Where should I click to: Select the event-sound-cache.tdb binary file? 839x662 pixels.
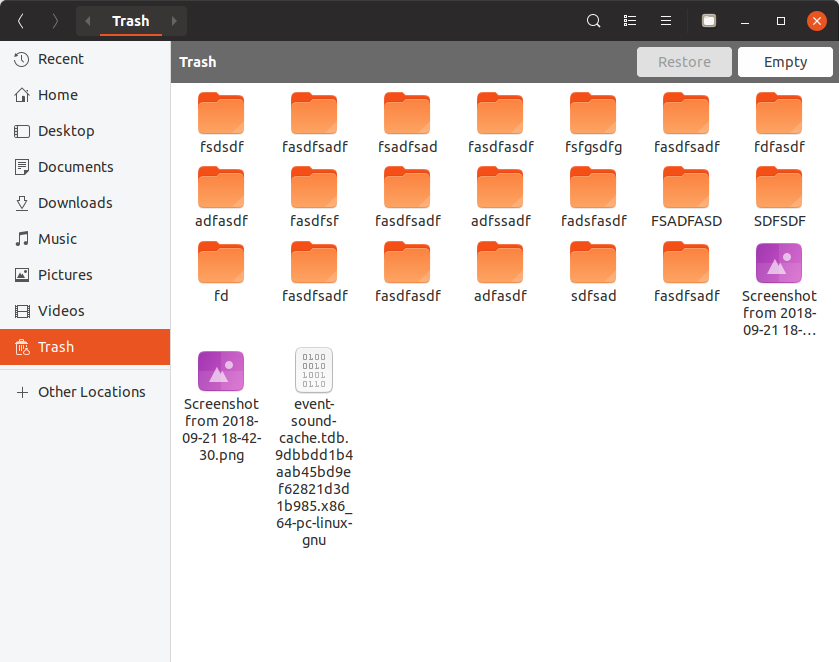(314, 447)
